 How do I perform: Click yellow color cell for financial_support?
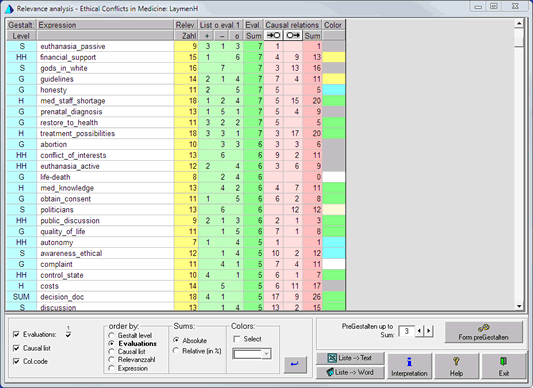(333, 57)
